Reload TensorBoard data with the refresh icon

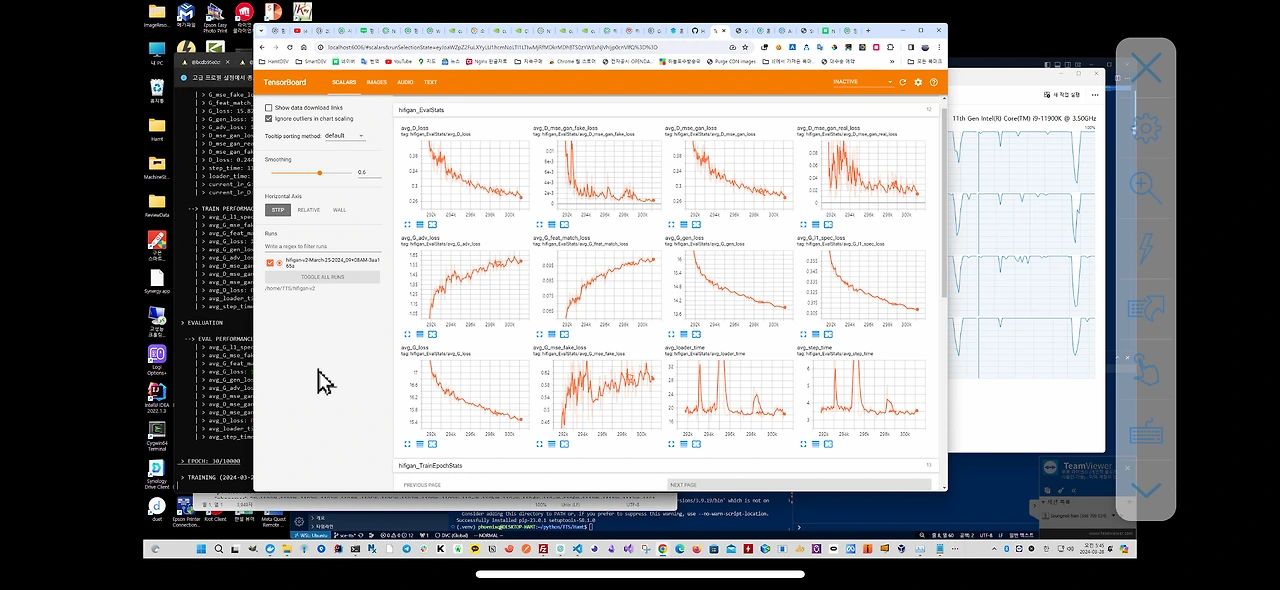903,82
